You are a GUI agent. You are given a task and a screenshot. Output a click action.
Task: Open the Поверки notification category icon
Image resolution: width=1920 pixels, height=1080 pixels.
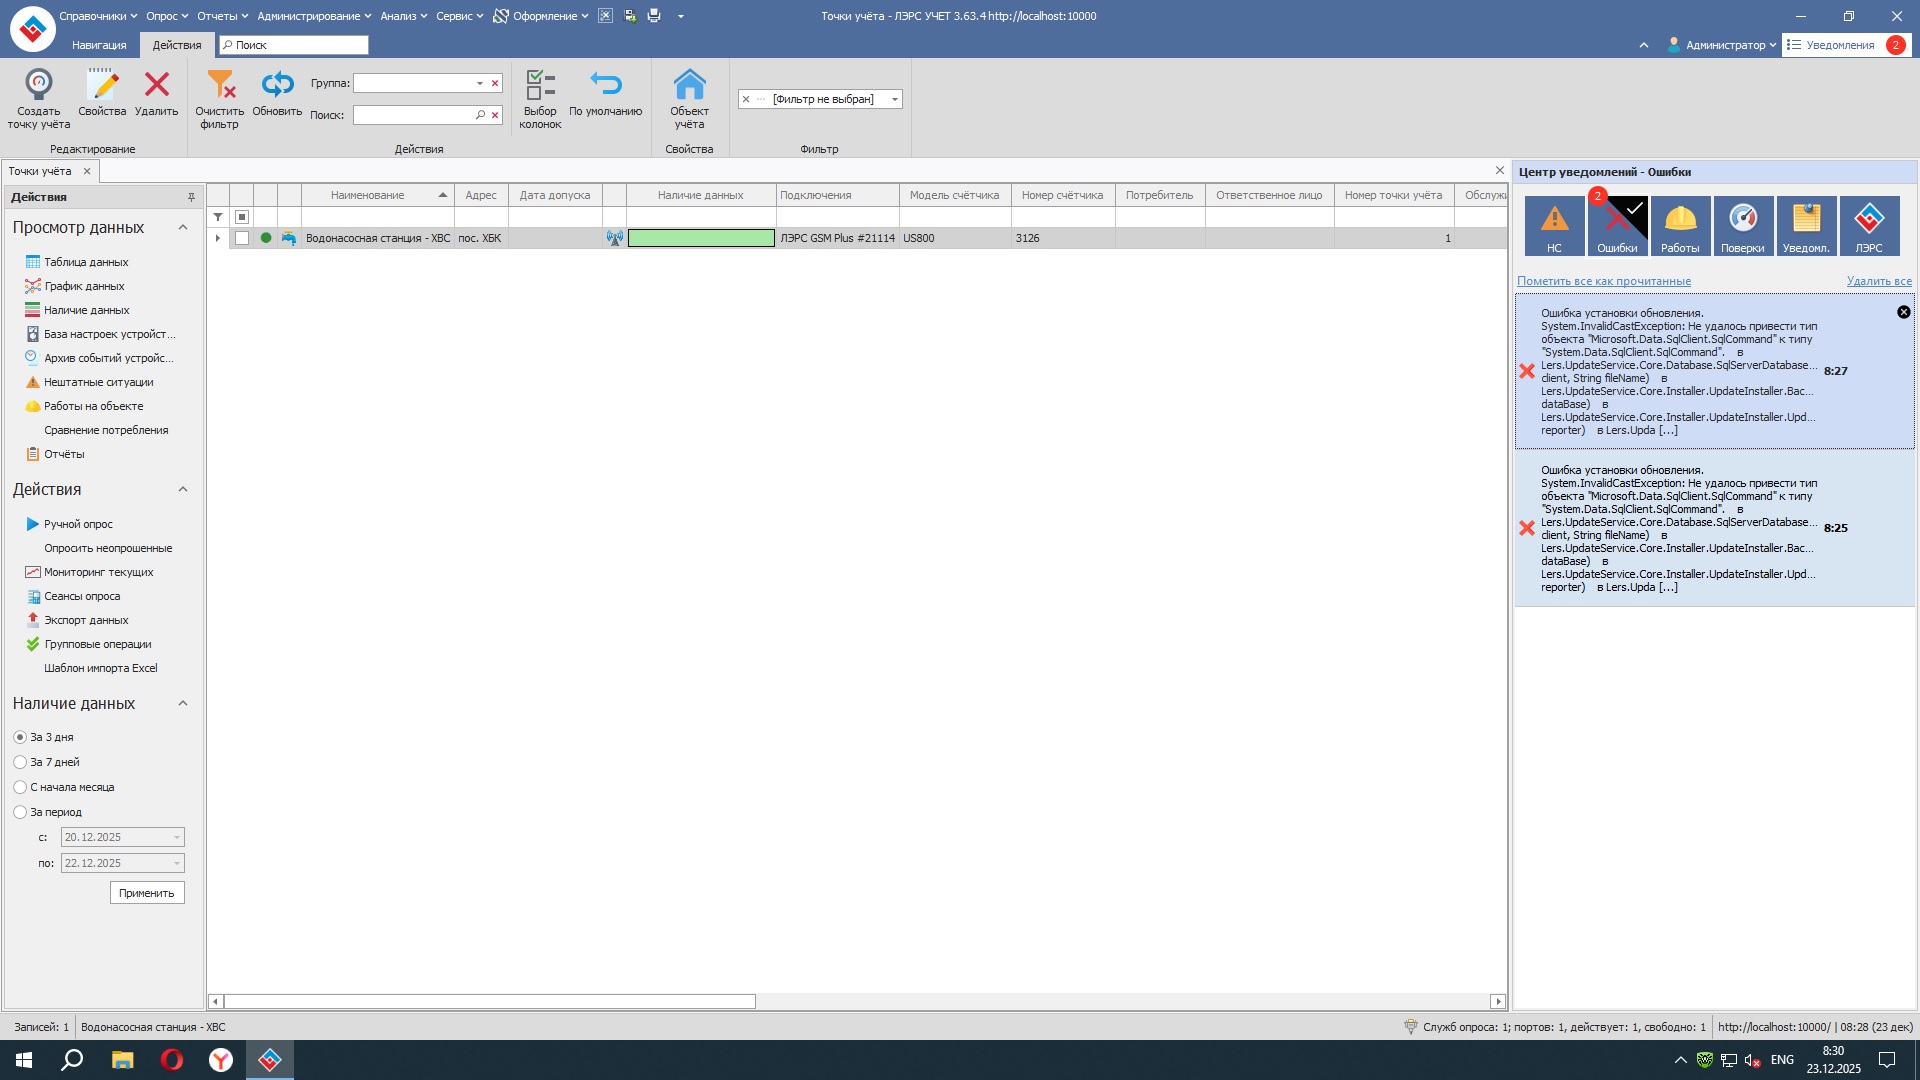click(x=1742, y=225)
